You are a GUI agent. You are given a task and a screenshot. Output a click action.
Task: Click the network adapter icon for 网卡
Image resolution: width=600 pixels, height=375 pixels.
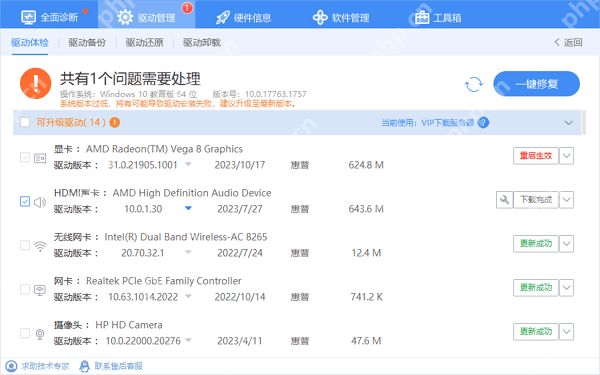[x=40, y=290]
